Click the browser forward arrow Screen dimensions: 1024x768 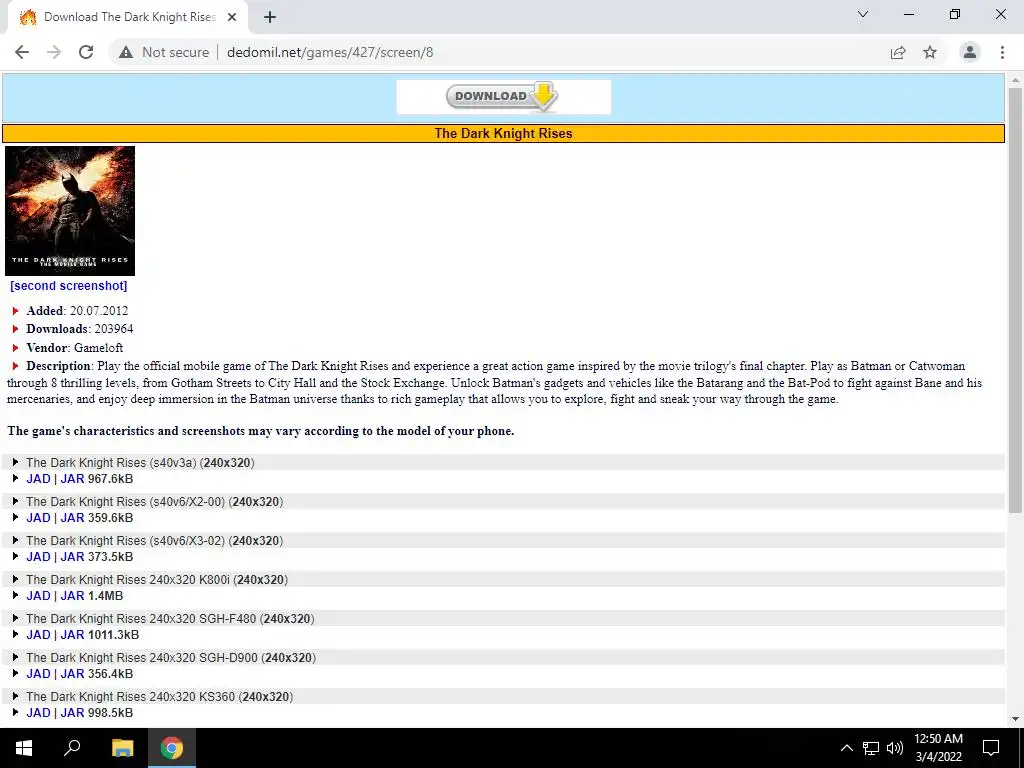[x=54, y=52]
